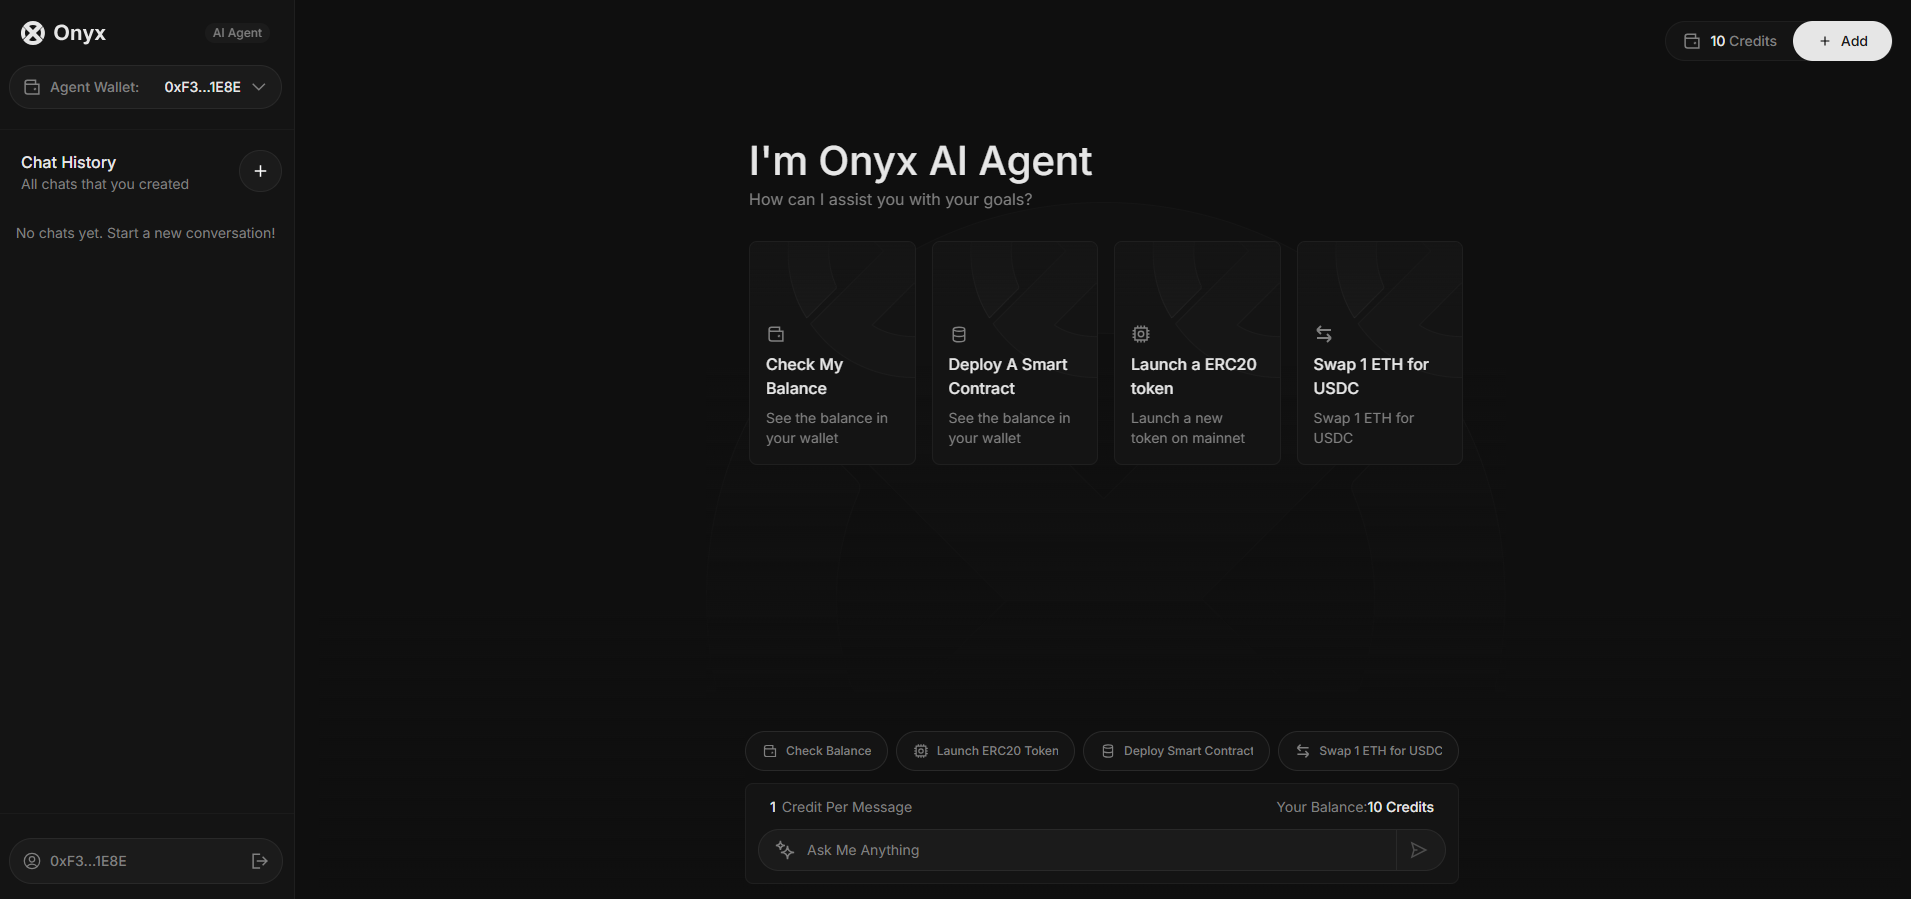Start a new chat with plus icon
This screenshot has width=1911, height=899.
(260, 171)
